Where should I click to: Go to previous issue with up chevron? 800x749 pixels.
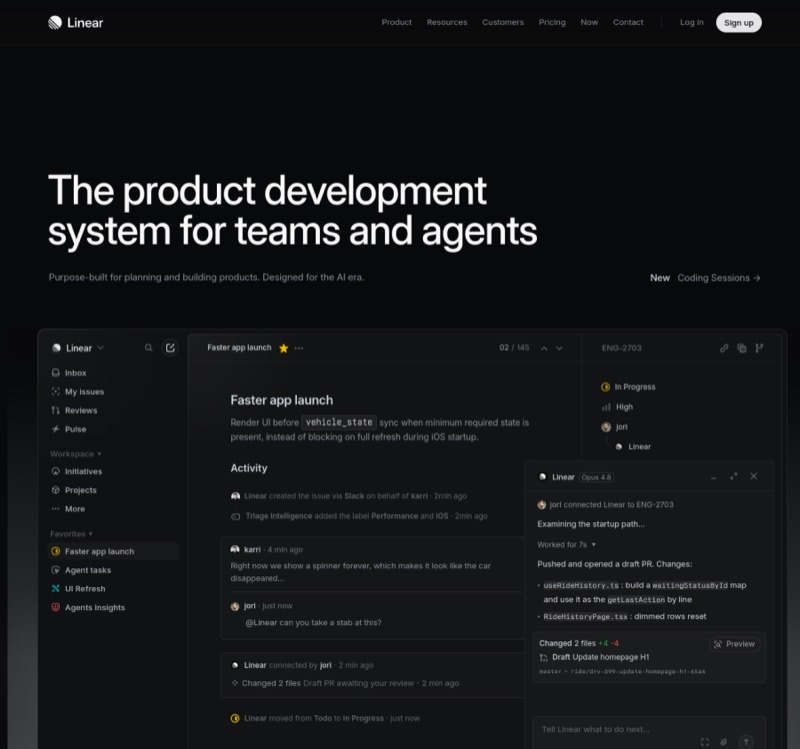click(544, 348)
